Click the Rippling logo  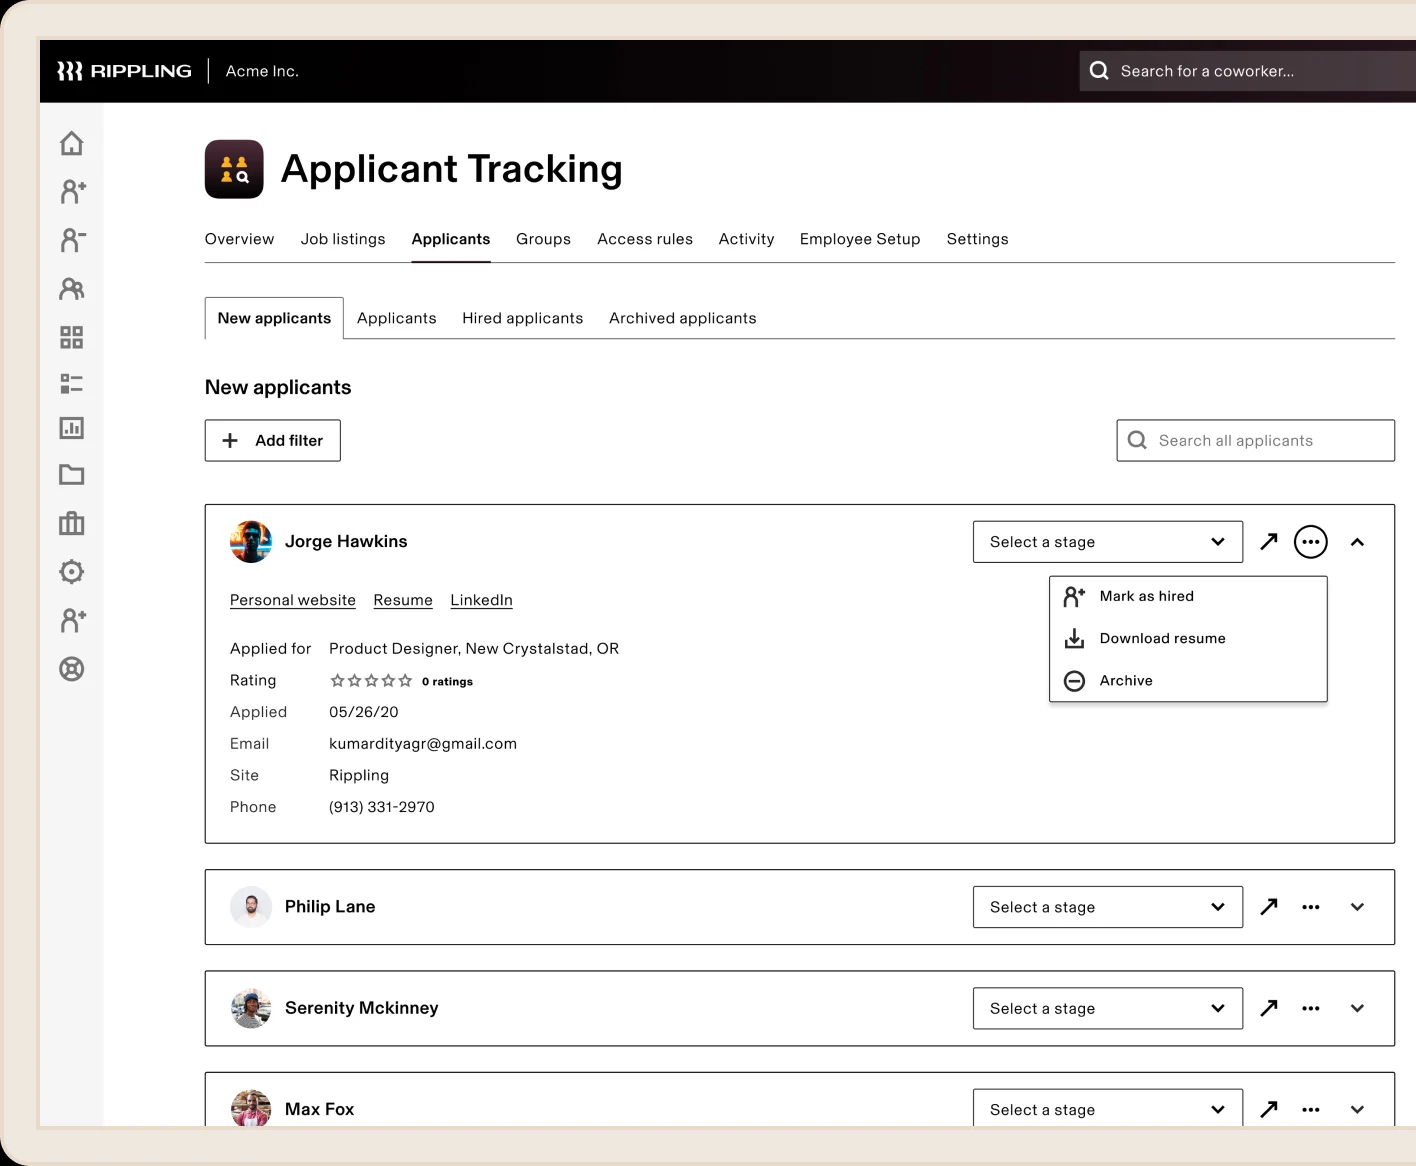click(x=124, y=71)
